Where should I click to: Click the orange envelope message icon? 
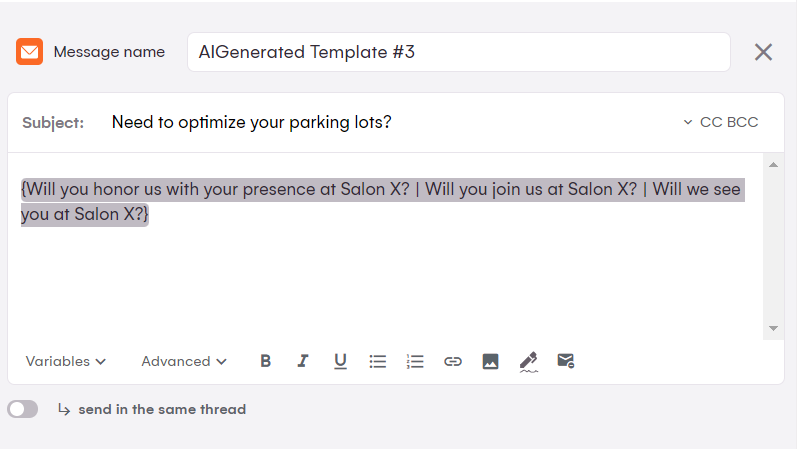(29, 52)
